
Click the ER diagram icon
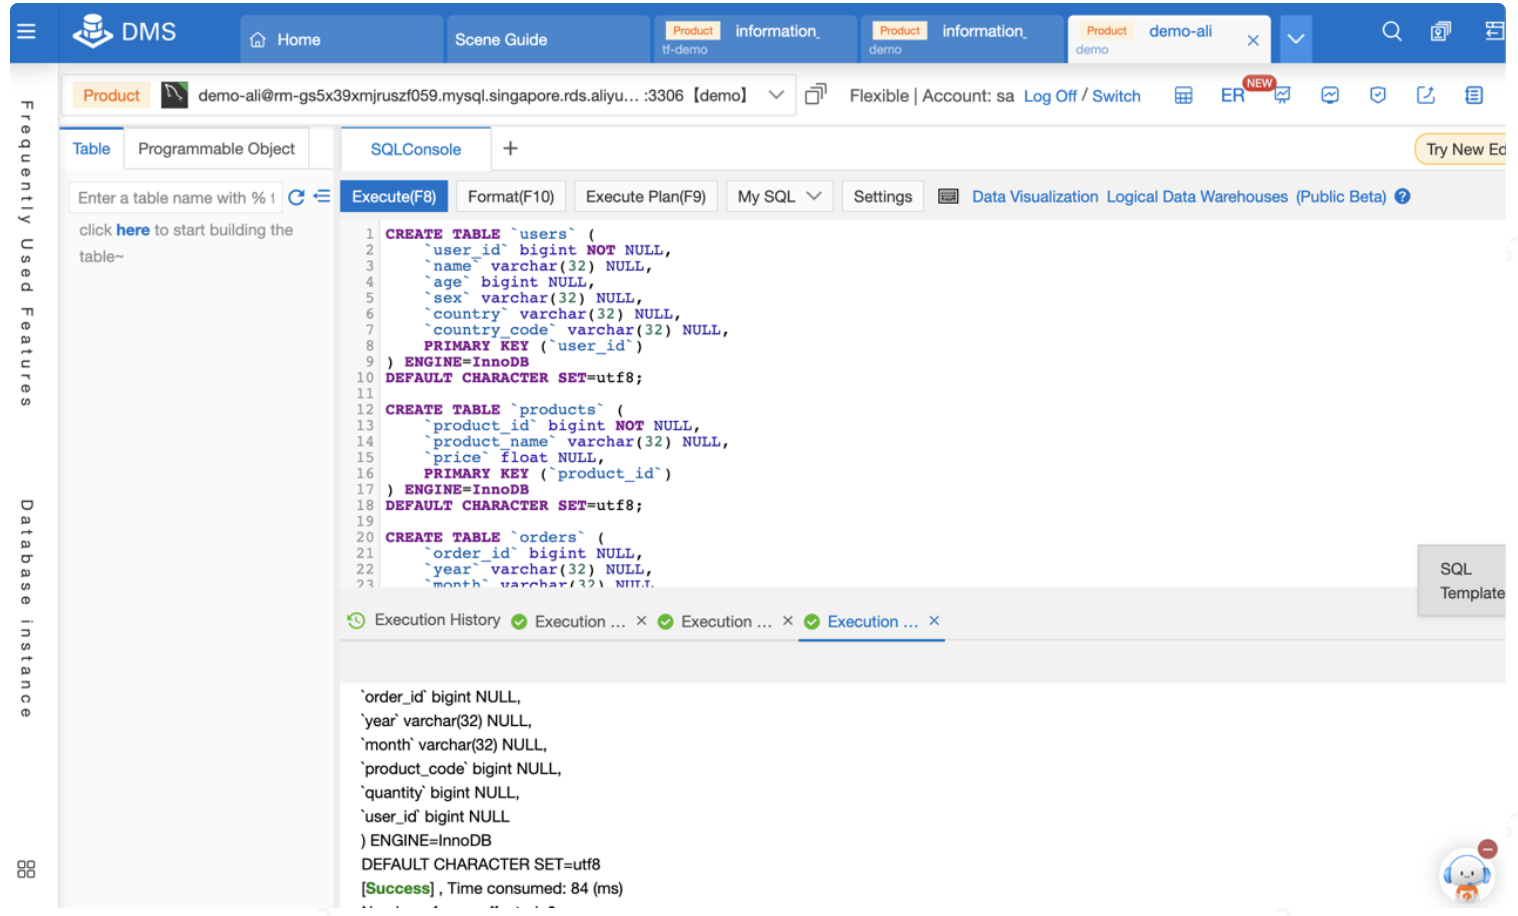tap(1232, 96)
